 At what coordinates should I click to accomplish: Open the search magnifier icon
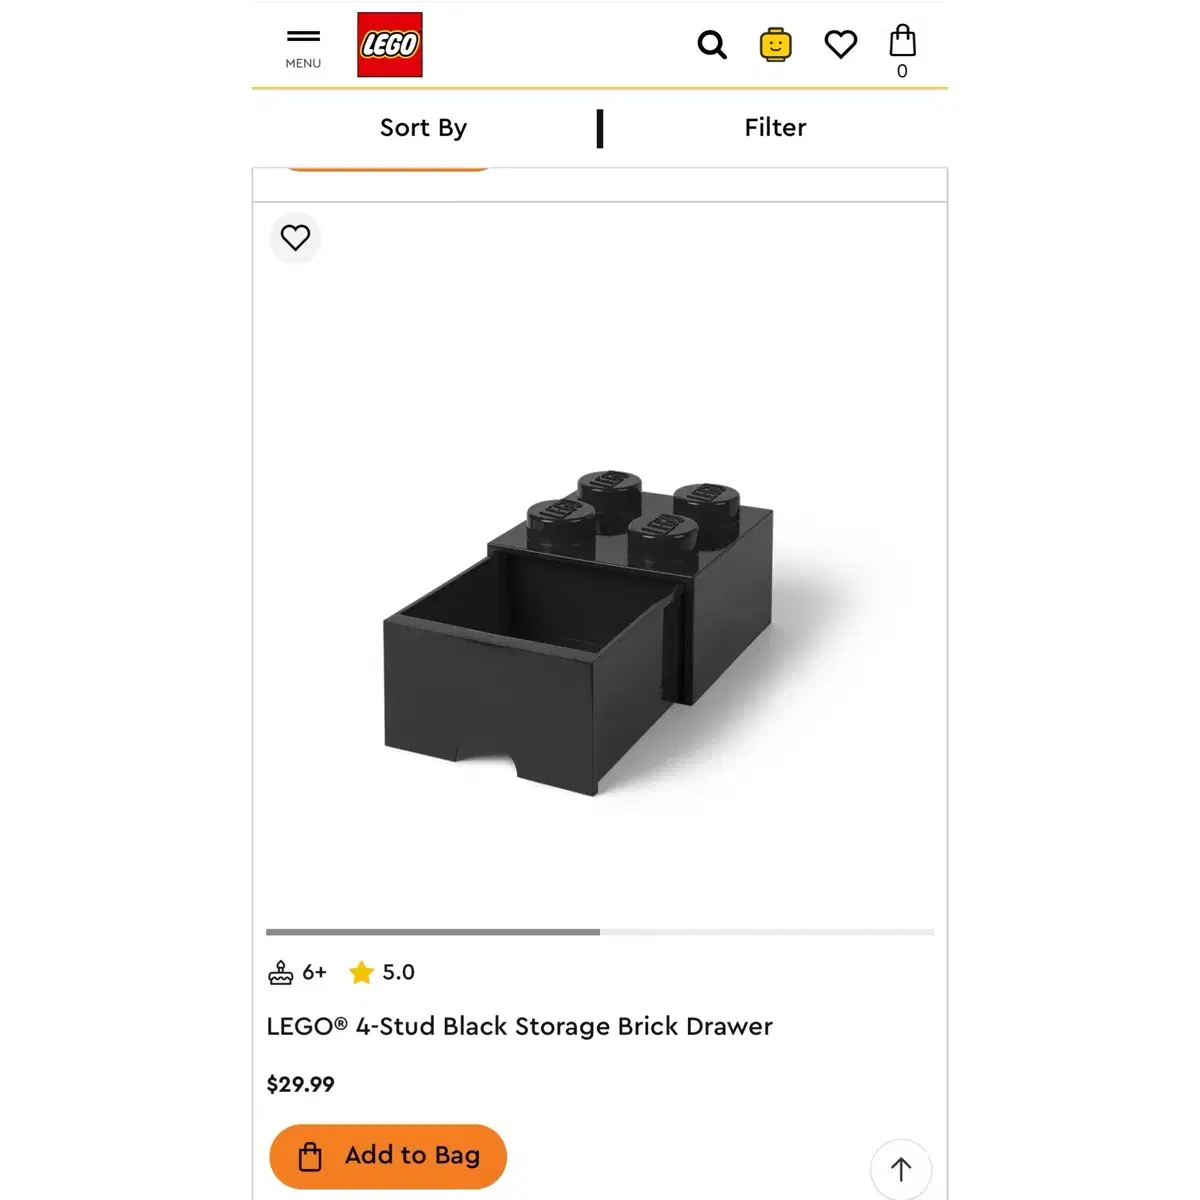711,45
